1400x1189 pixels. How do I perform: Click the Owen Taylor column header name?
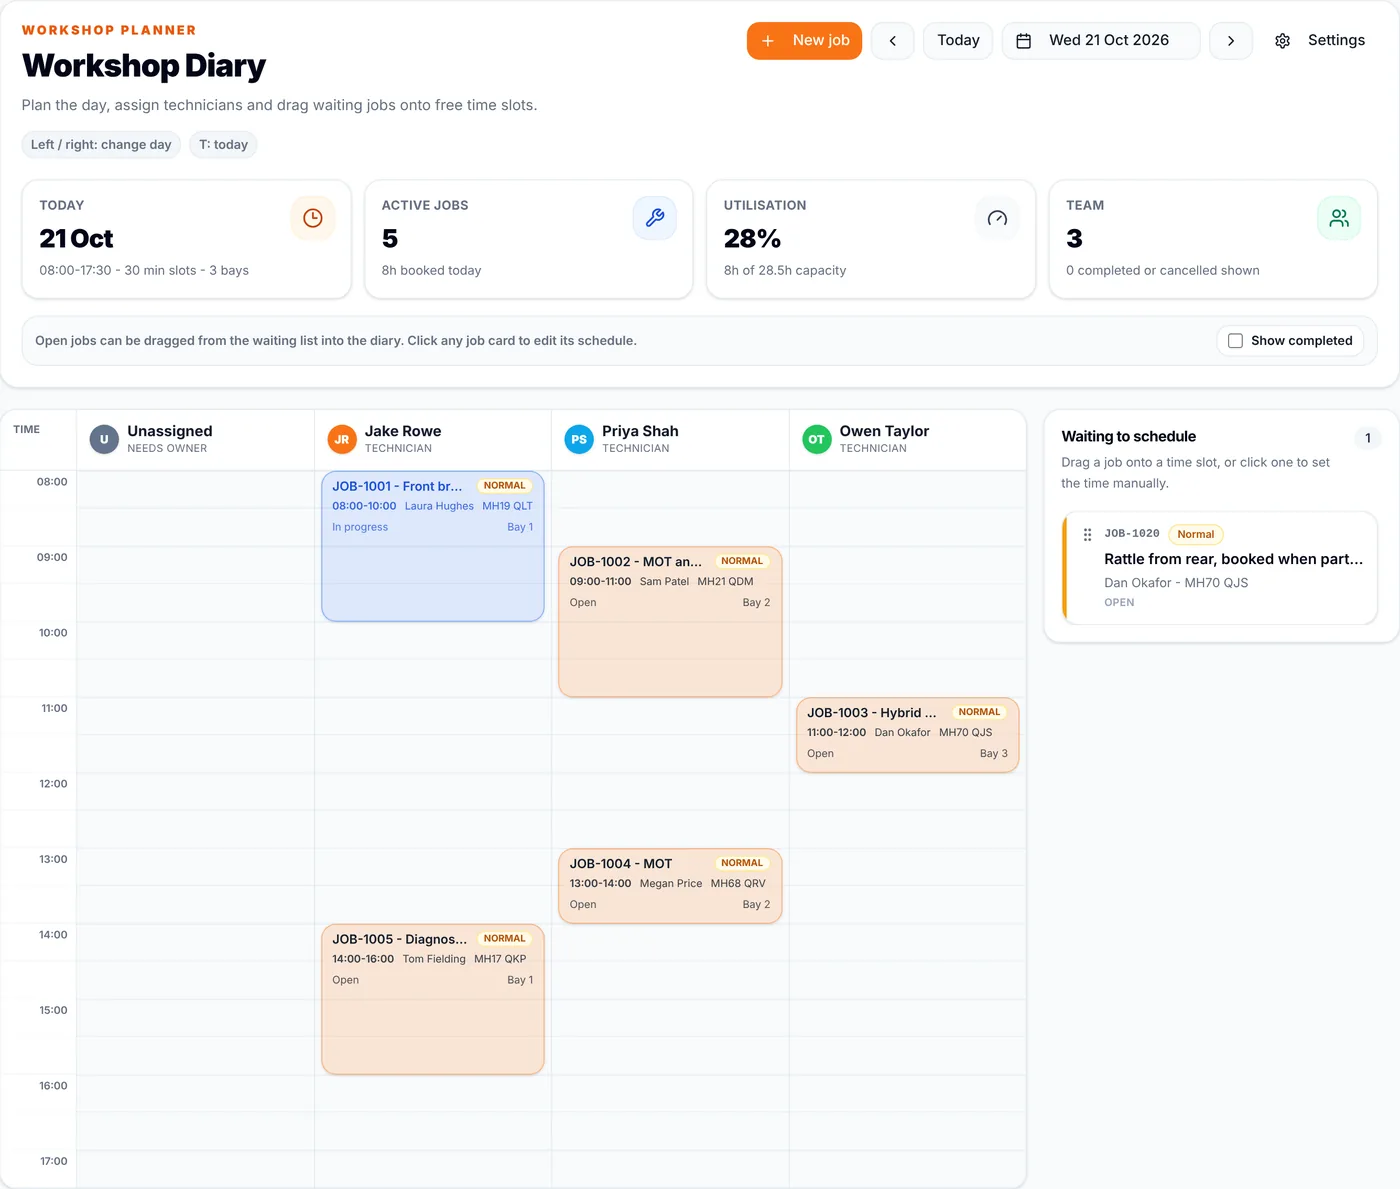coord(884,431)
